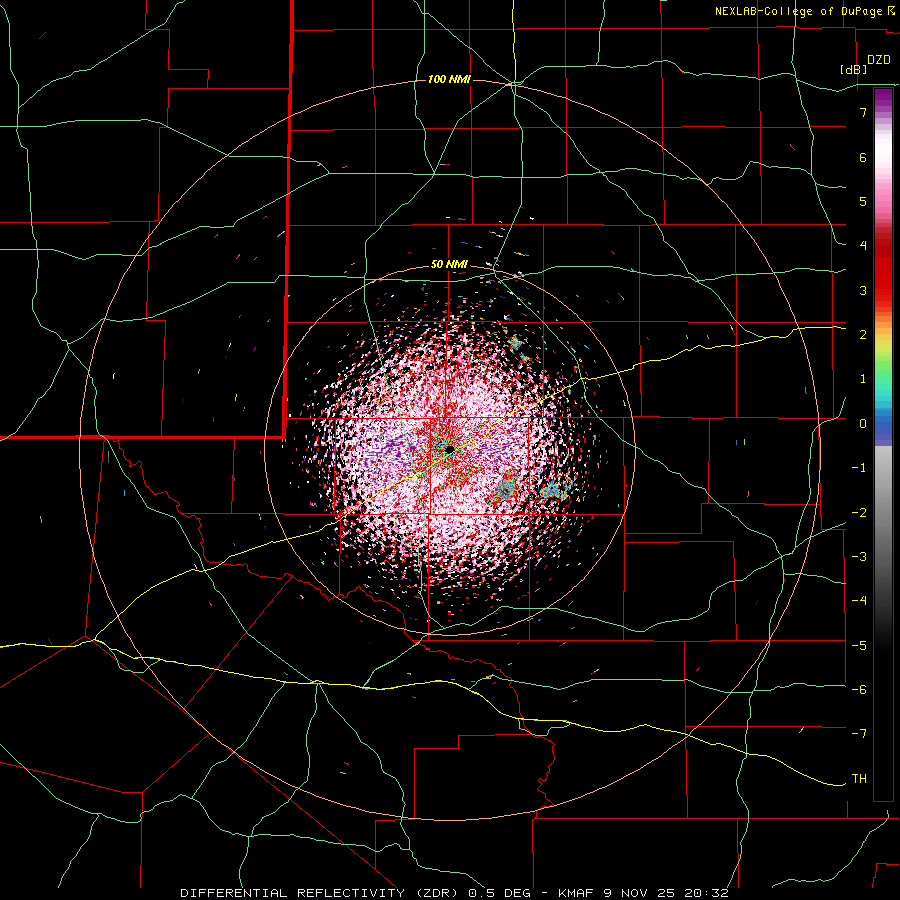Click the black radar site dot at the center

tap(449, 448)
